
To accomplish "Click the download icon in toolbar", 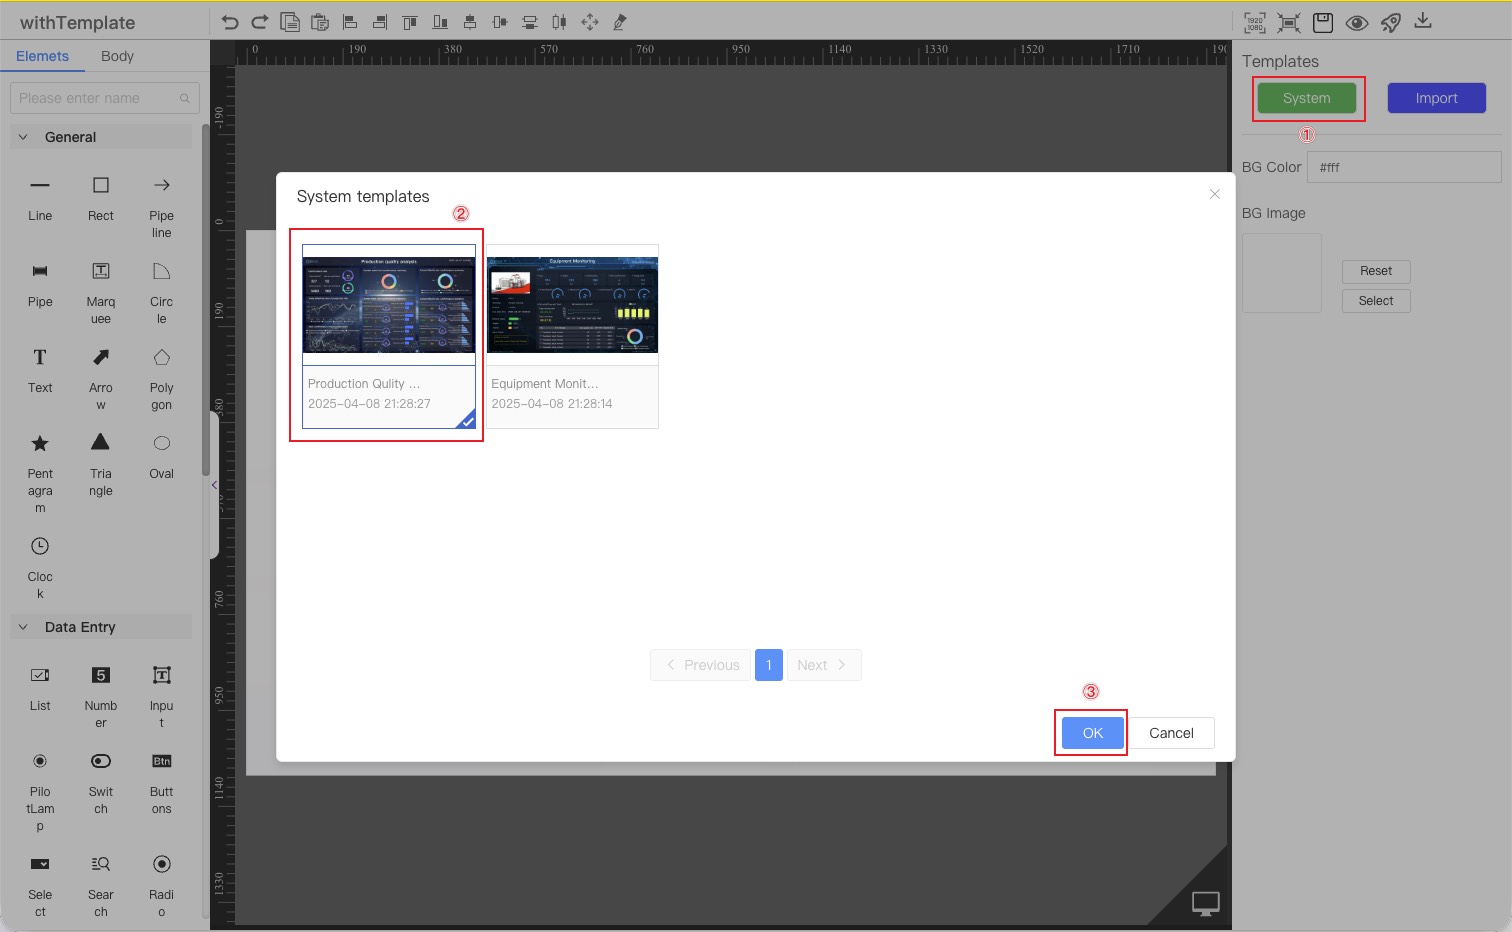I will tap(1423, 21).
